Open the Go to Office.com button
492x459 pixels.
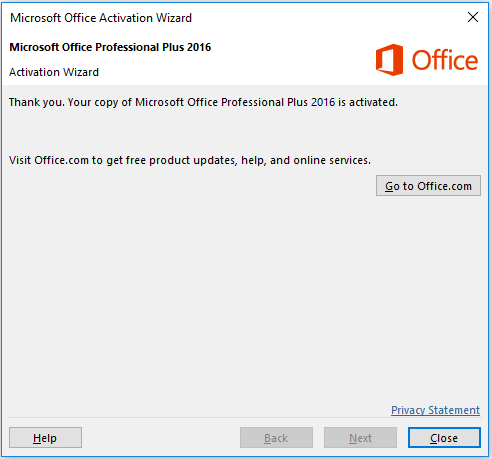point(428,186)
